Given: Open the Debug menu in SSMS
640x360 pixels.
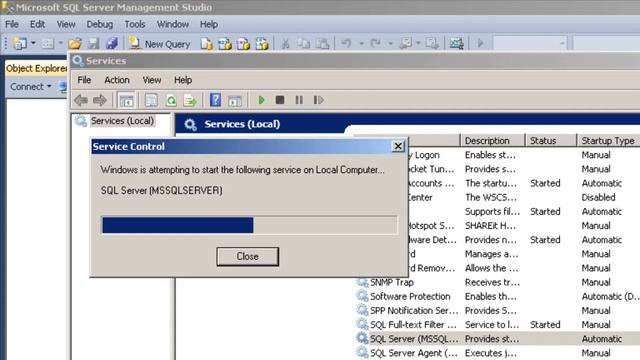Looking at the screenshot, I should coord(100,24).
